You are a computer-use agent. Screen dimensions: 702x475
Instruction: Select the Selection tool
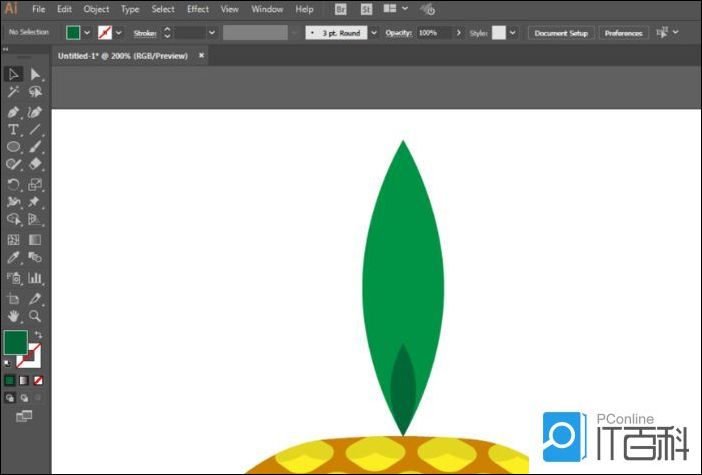(13, 74)
